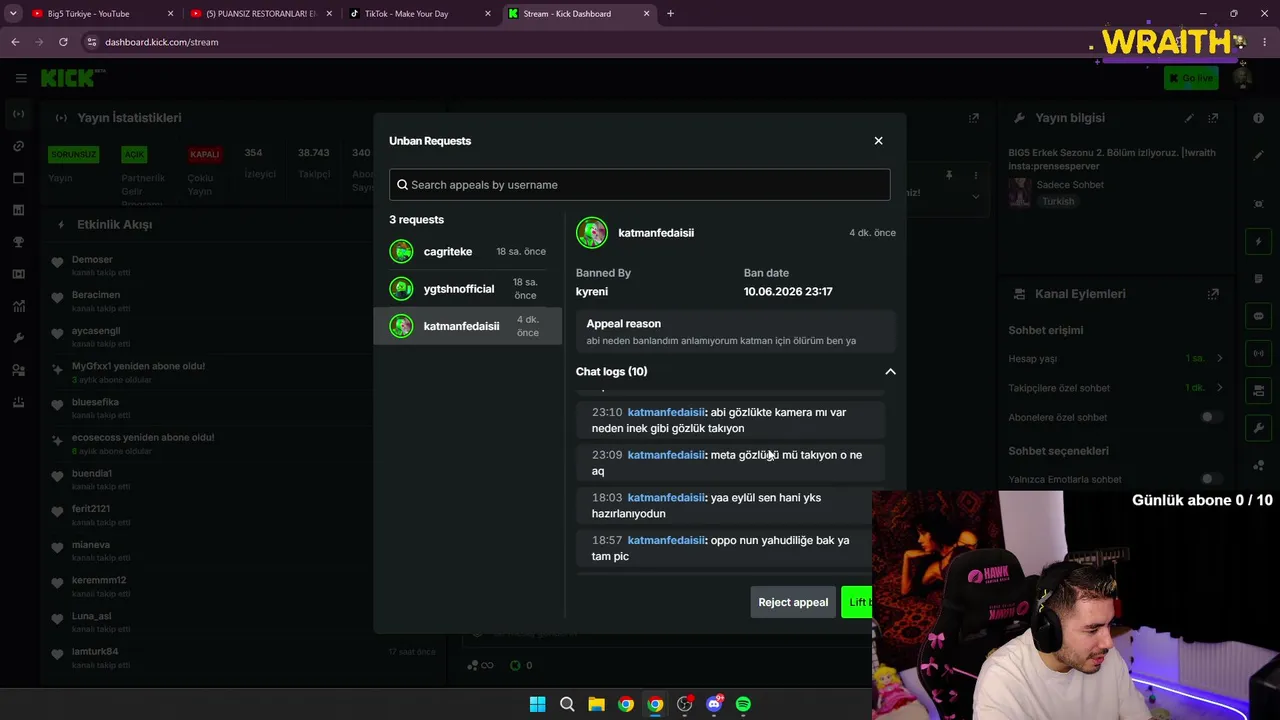Viewport: 1280px width, 720px height.
Task: Close the Unban Requests dialog
Action: pos(878,141)
